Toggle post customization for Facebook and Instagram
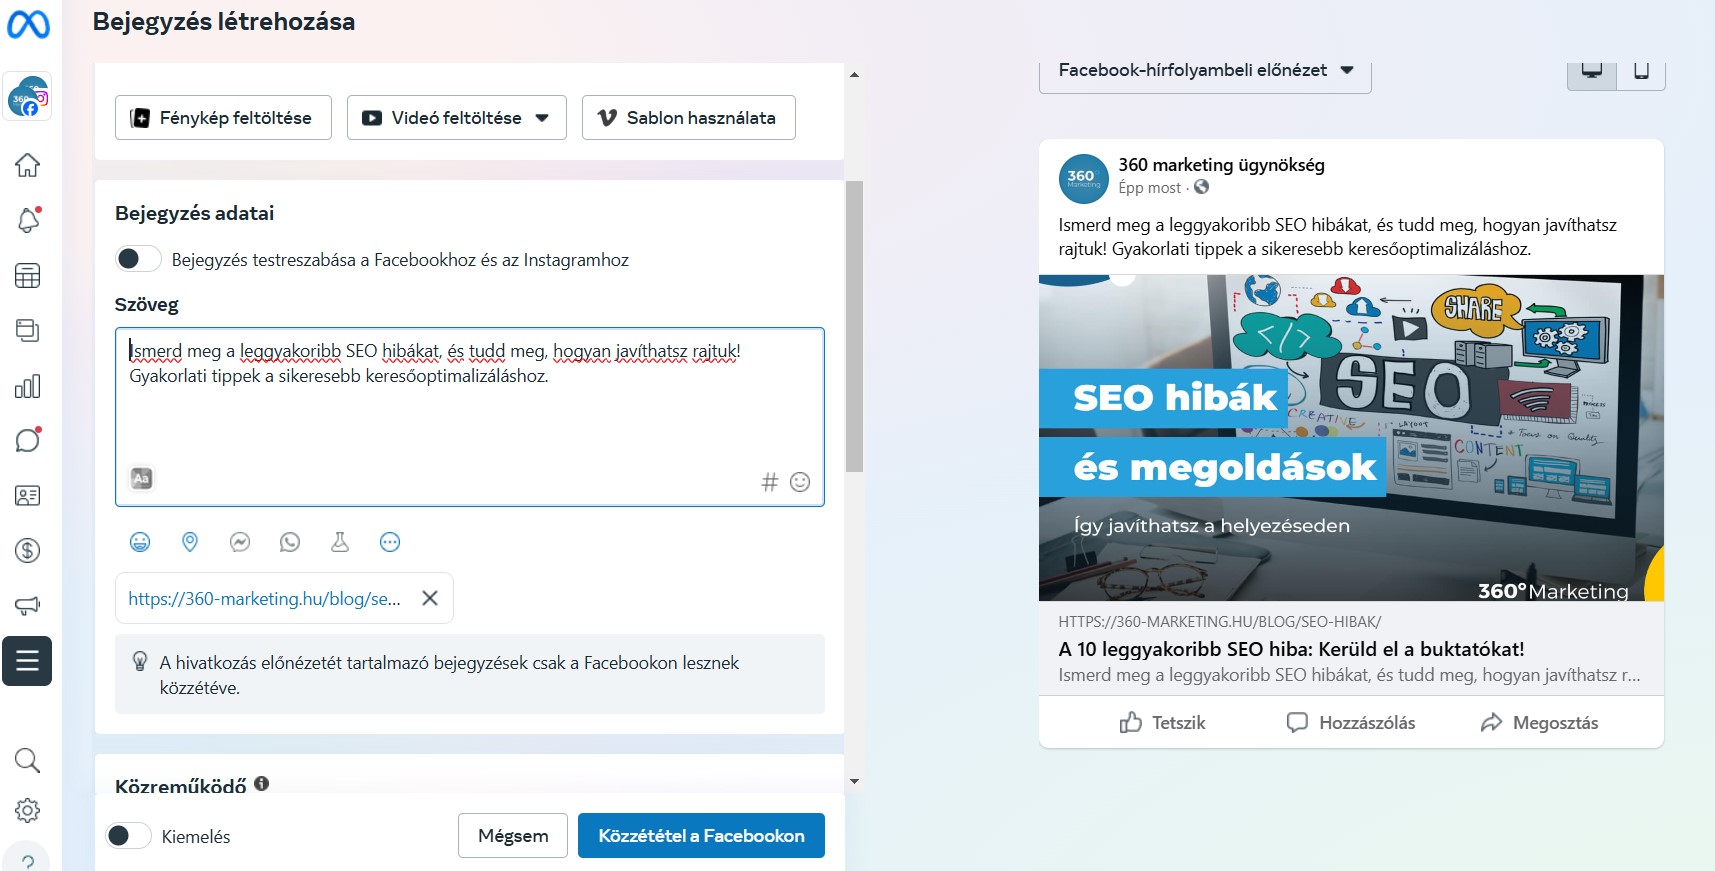The width and height of the screenshot is (1715, 871). [138, 259]
